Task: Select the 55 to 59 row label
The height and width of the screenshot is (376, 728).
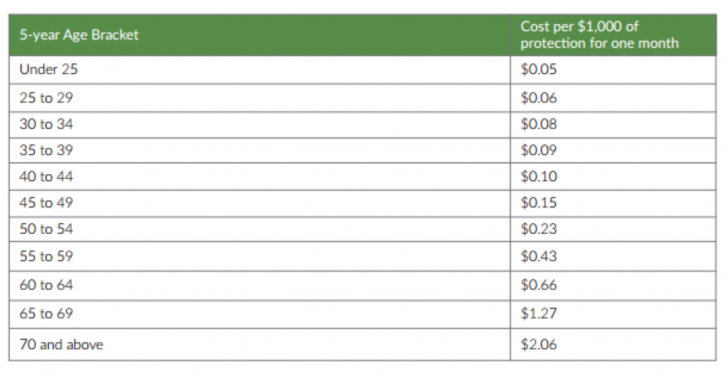Action: click(x=46, y=256)
